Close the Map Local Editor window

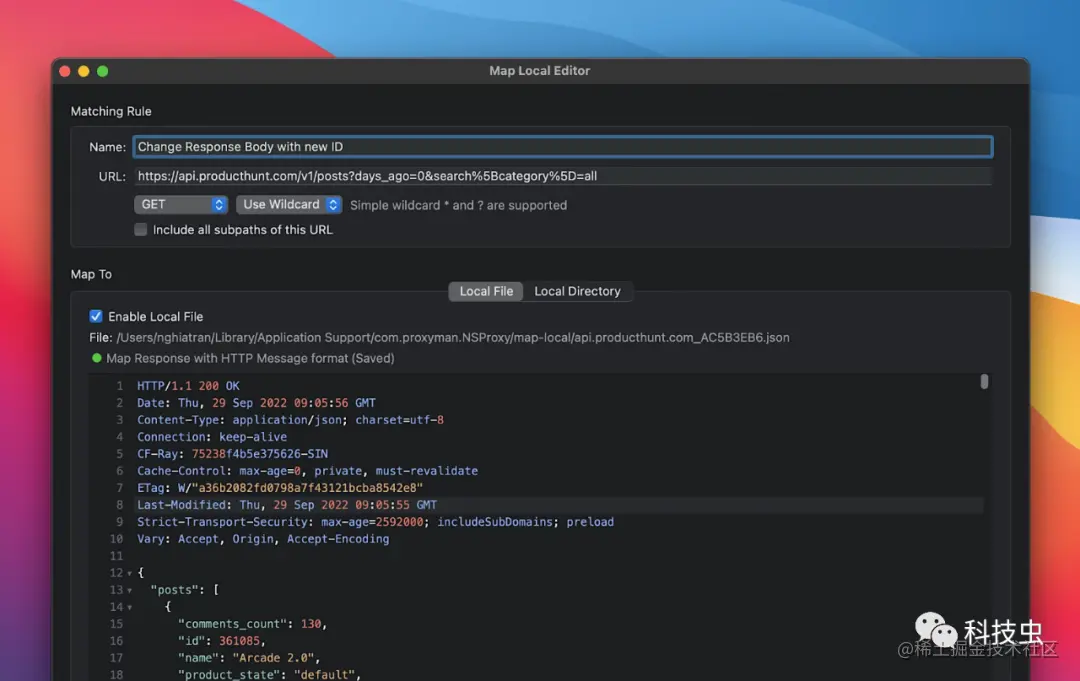tap(65, 71)
